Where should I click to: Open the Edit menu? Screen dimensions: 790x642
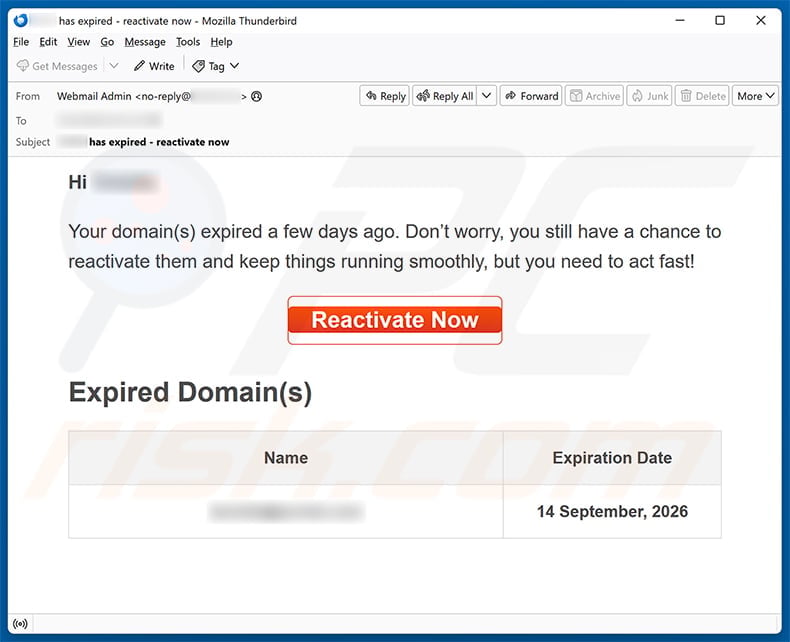(48, 42)
